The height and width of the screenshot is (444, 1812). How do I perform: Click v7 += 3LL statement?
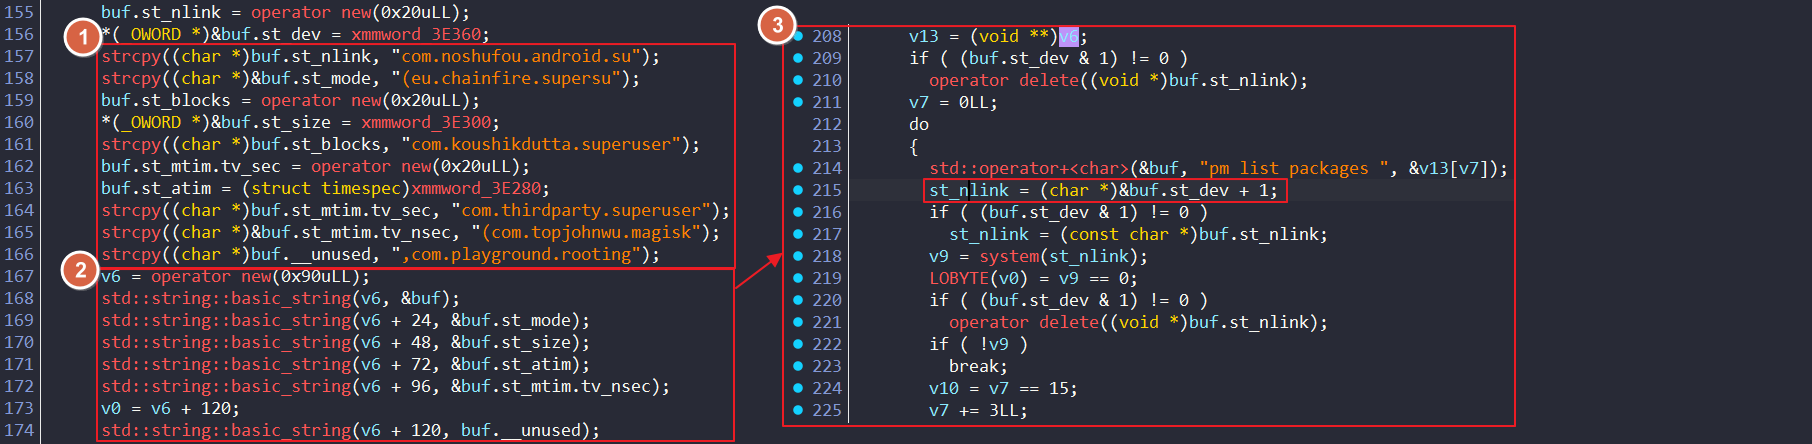point(979,410)
